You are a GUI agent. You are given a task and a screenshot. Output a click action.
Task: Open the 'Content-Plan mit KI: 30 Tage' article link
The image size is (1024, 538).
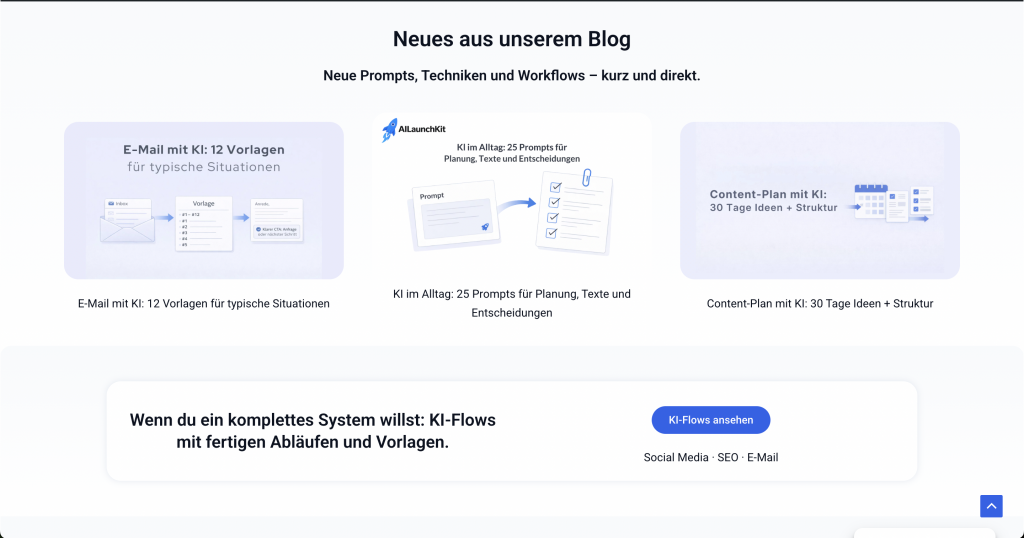pos(820,303)
